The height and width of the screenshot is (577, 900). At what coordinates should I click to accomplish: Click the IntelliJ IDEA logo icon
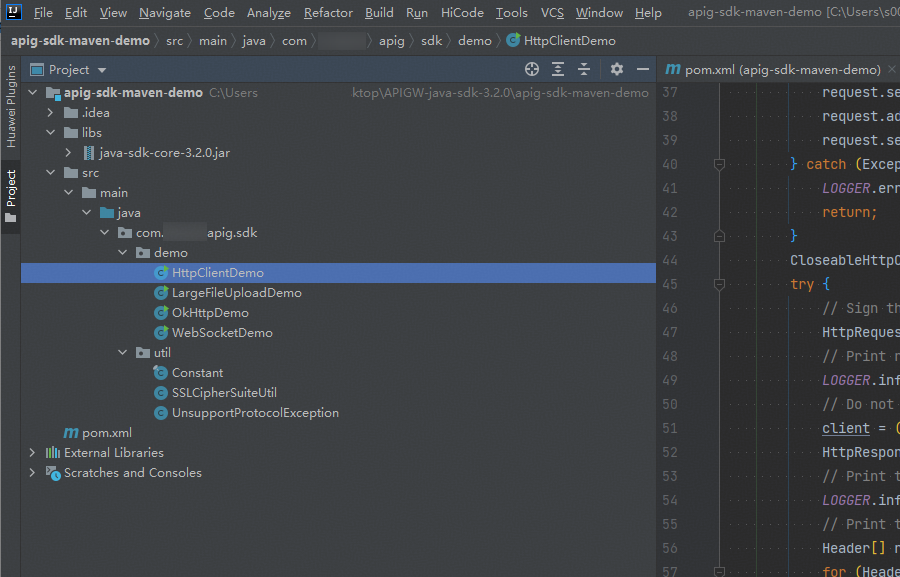[13, 11]
